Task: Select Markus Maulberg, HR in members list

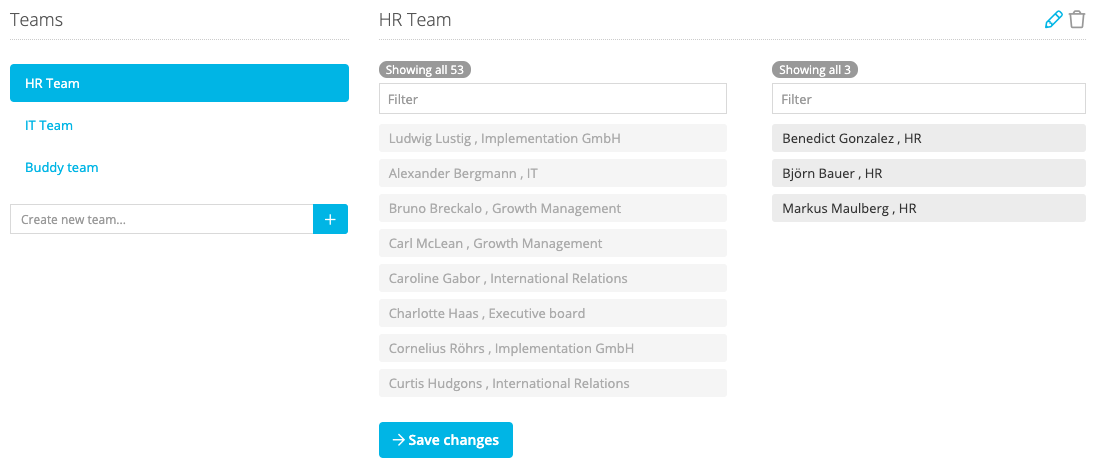Action: point(928,208)
